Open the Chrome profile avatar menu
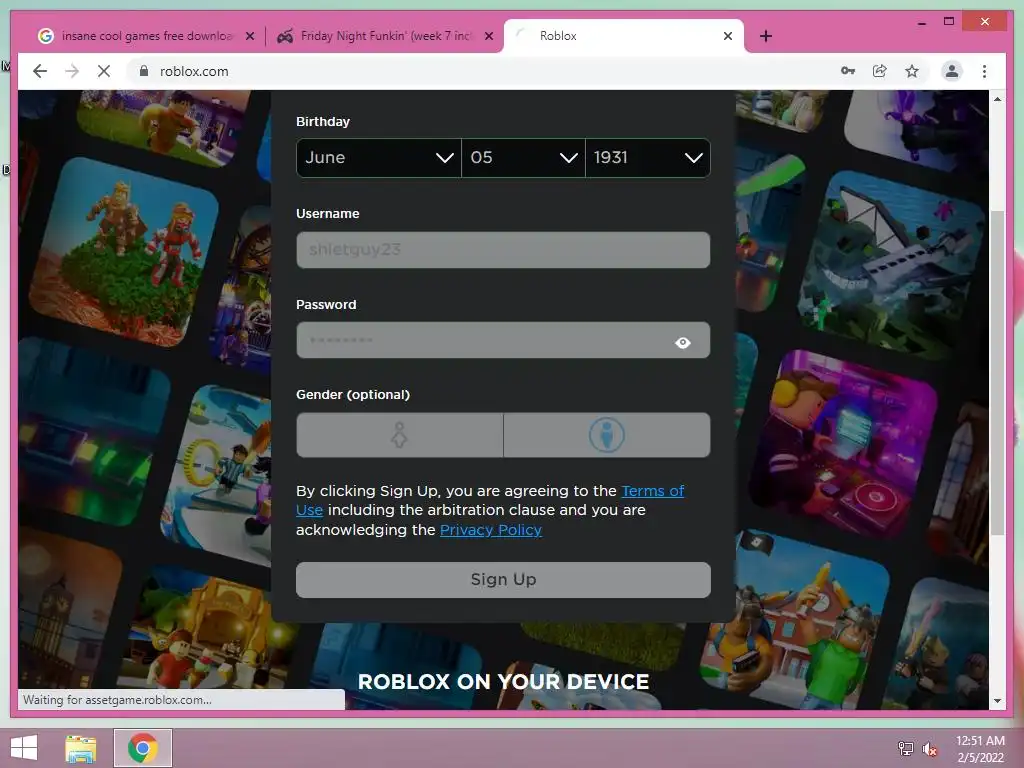The height and width of the screenshot is (768, 1024). click(x=952, y=71)
